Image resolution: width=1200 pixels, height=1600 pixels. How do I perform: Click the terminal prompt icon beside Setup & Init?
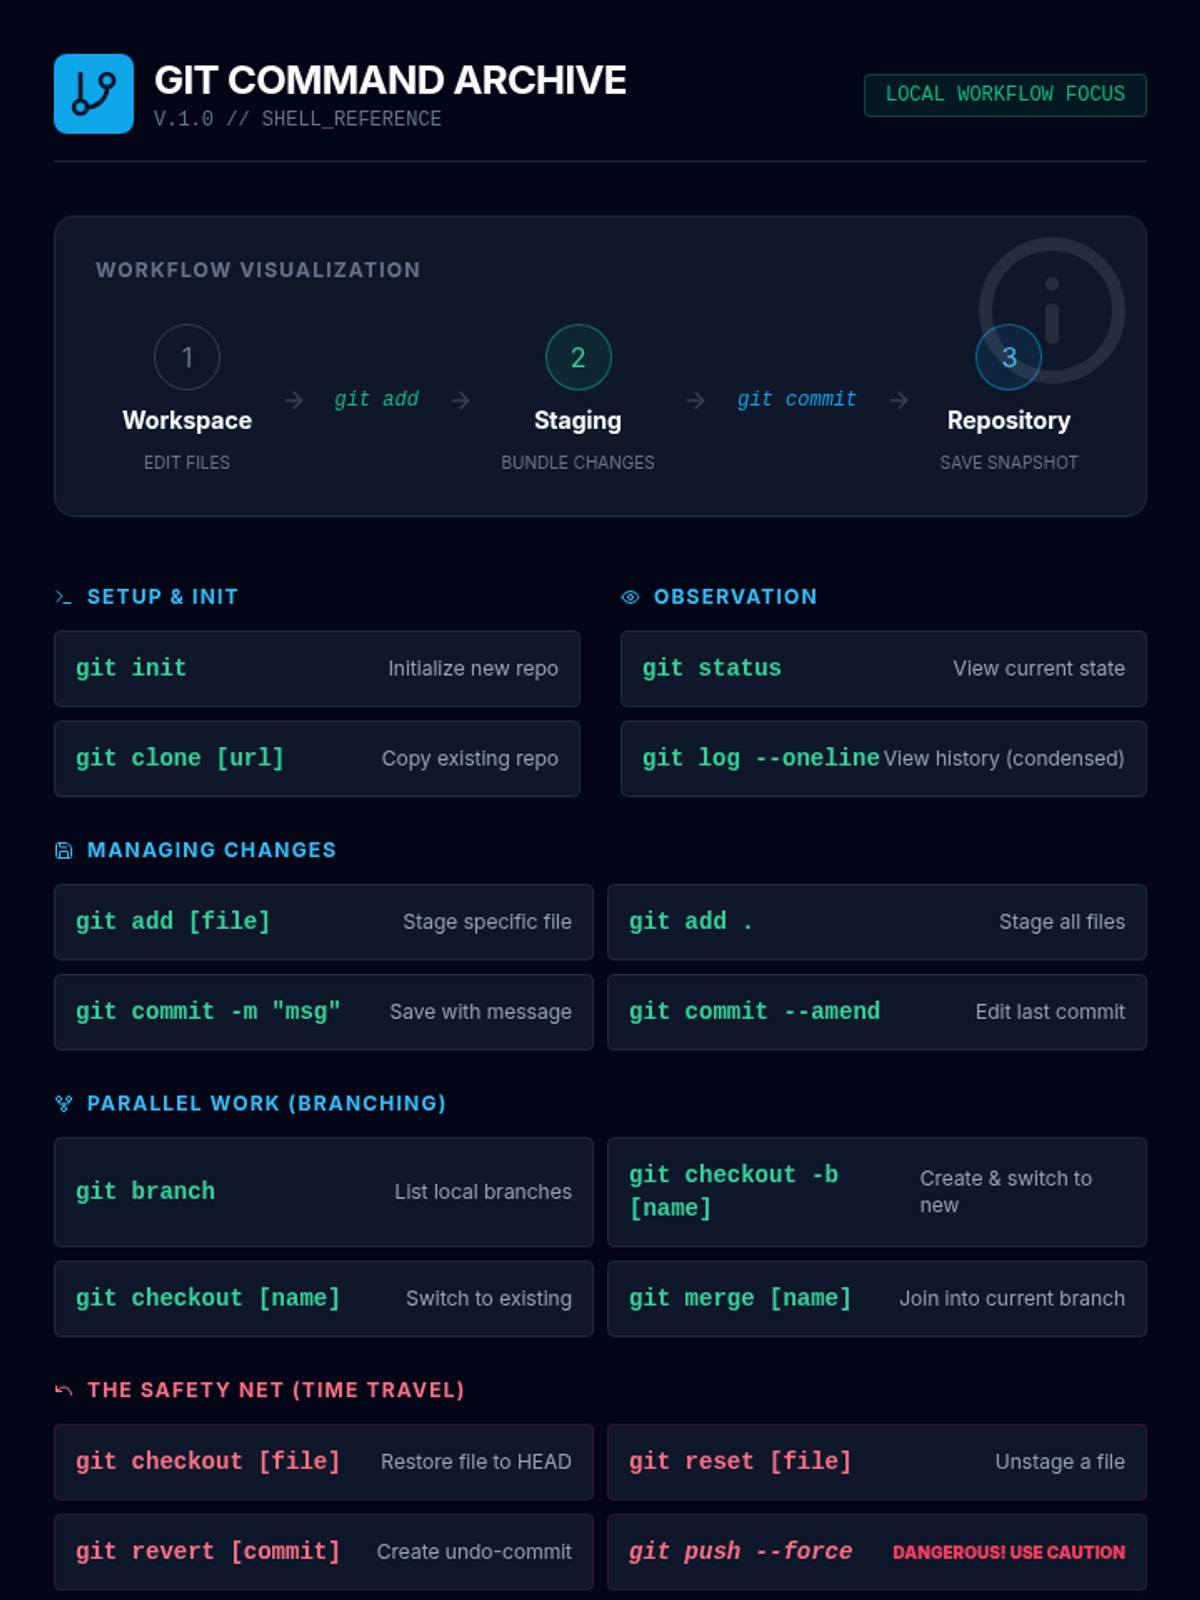[64, 597]
